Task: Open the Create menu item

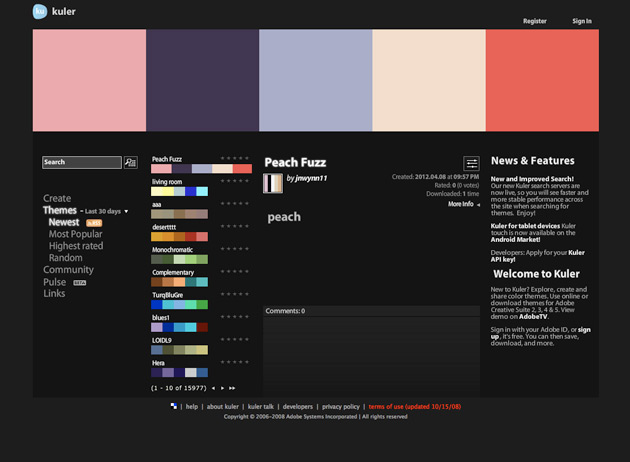Action: tap(57, 198)
